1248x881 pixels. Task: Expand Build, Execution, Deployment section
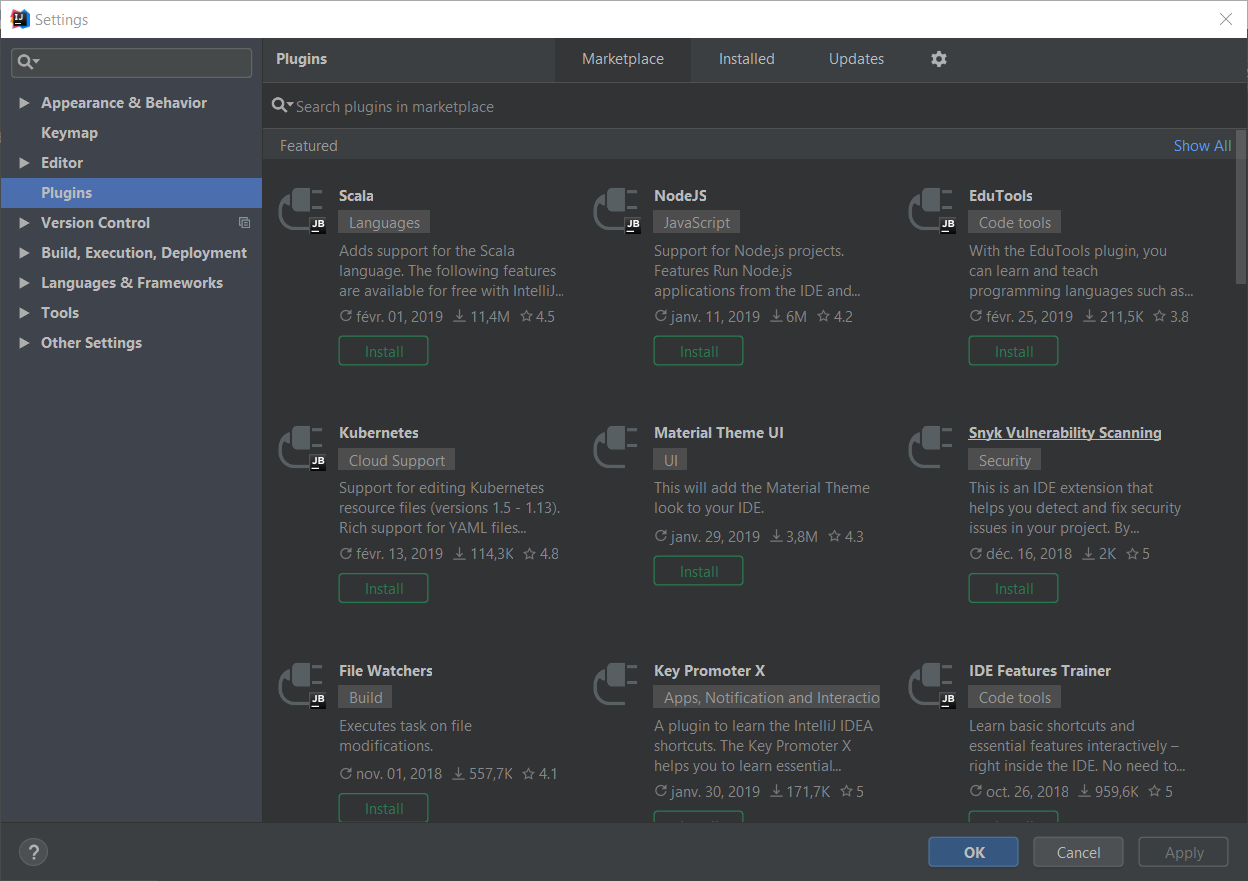coord(24,253)
